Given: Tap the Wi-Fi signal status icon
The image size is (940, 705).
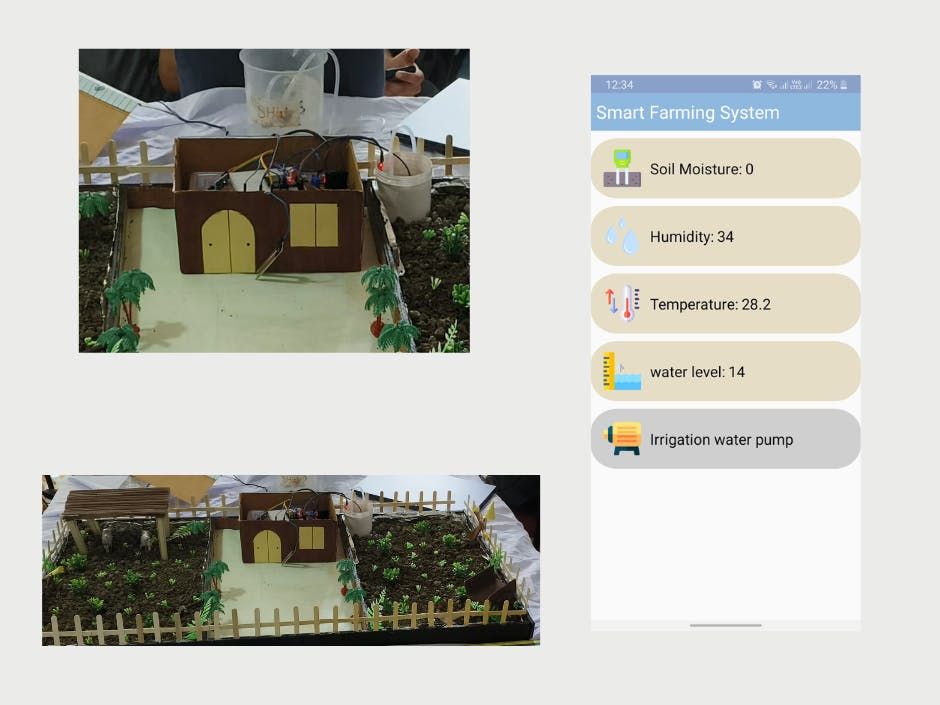Looking at the screenshot, I should click(x=772, y=85).
